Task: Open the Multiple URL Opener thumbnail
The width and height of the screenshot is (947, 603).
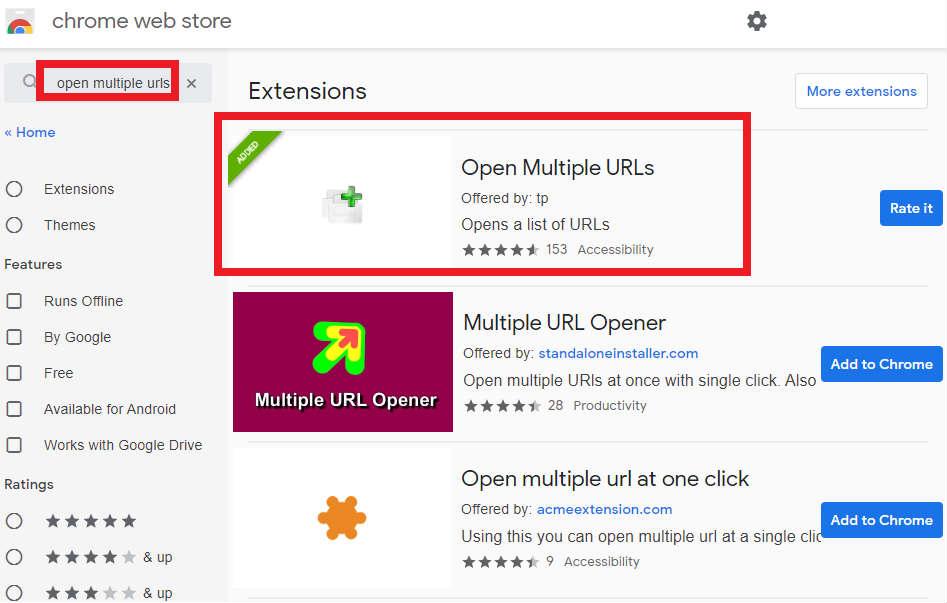Action: click(x=343, y=361)
